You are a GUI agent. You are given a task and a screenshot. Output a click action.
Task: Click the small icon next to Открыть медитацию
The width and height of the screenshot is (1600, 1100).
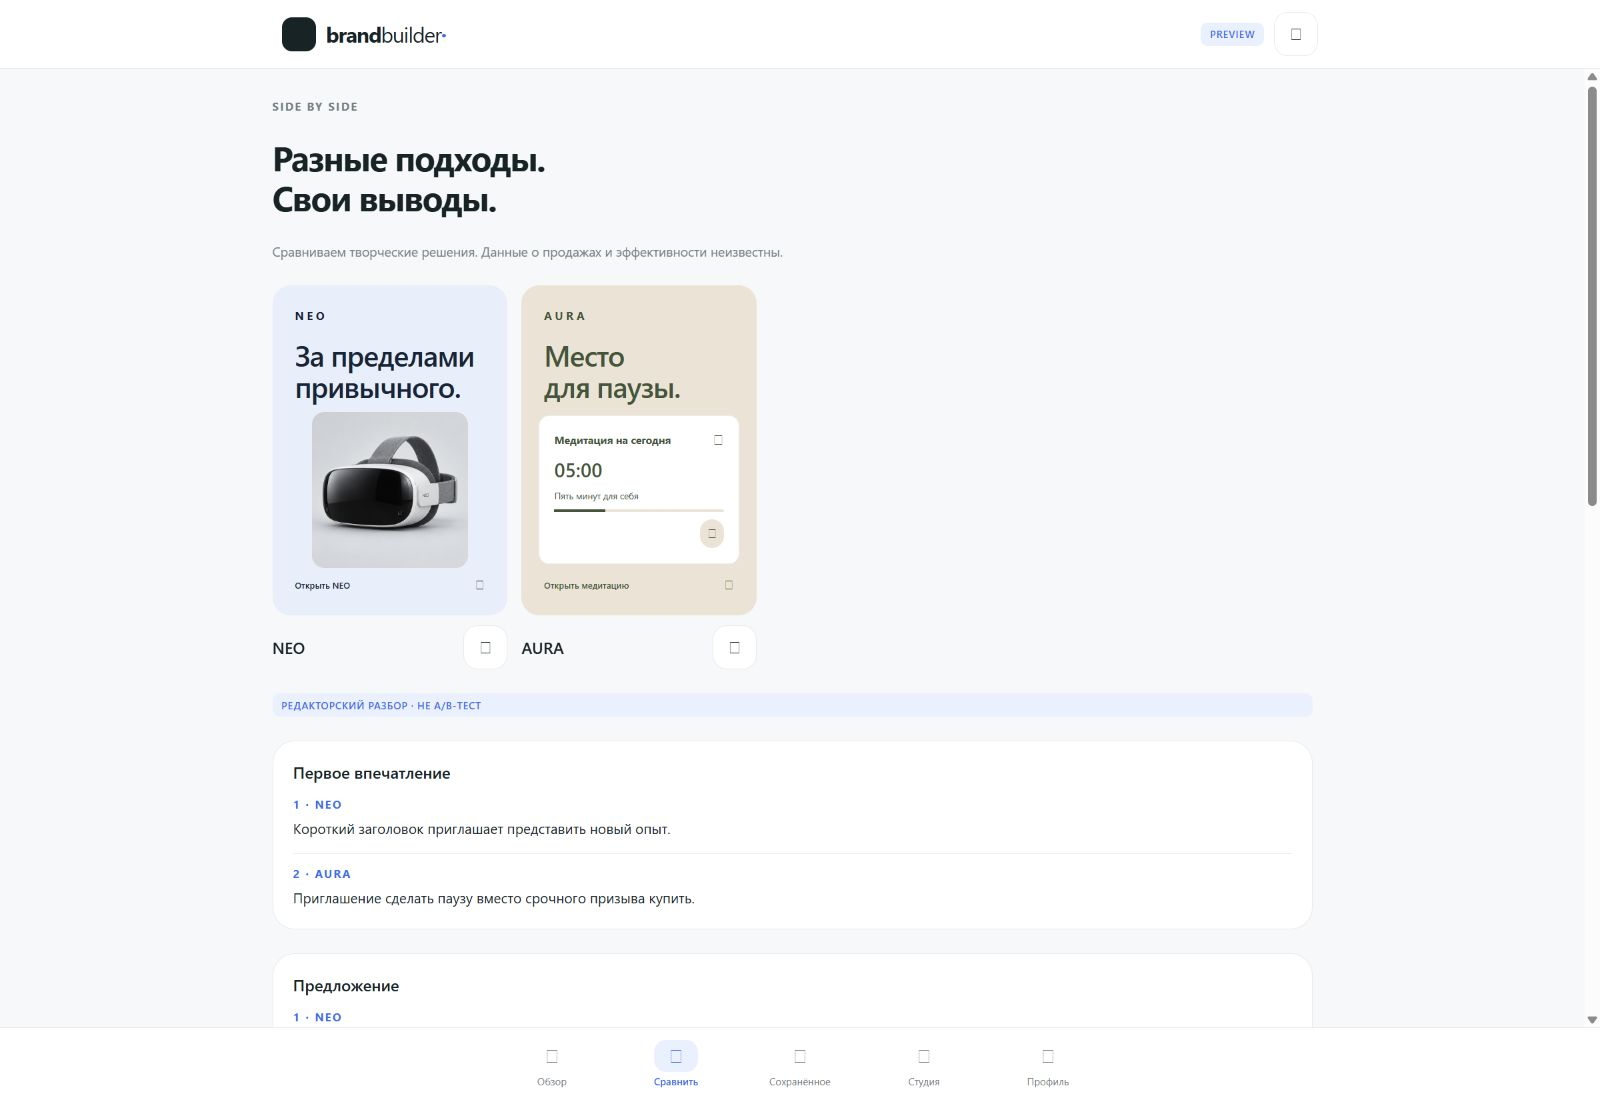click(x=729, y=585)
